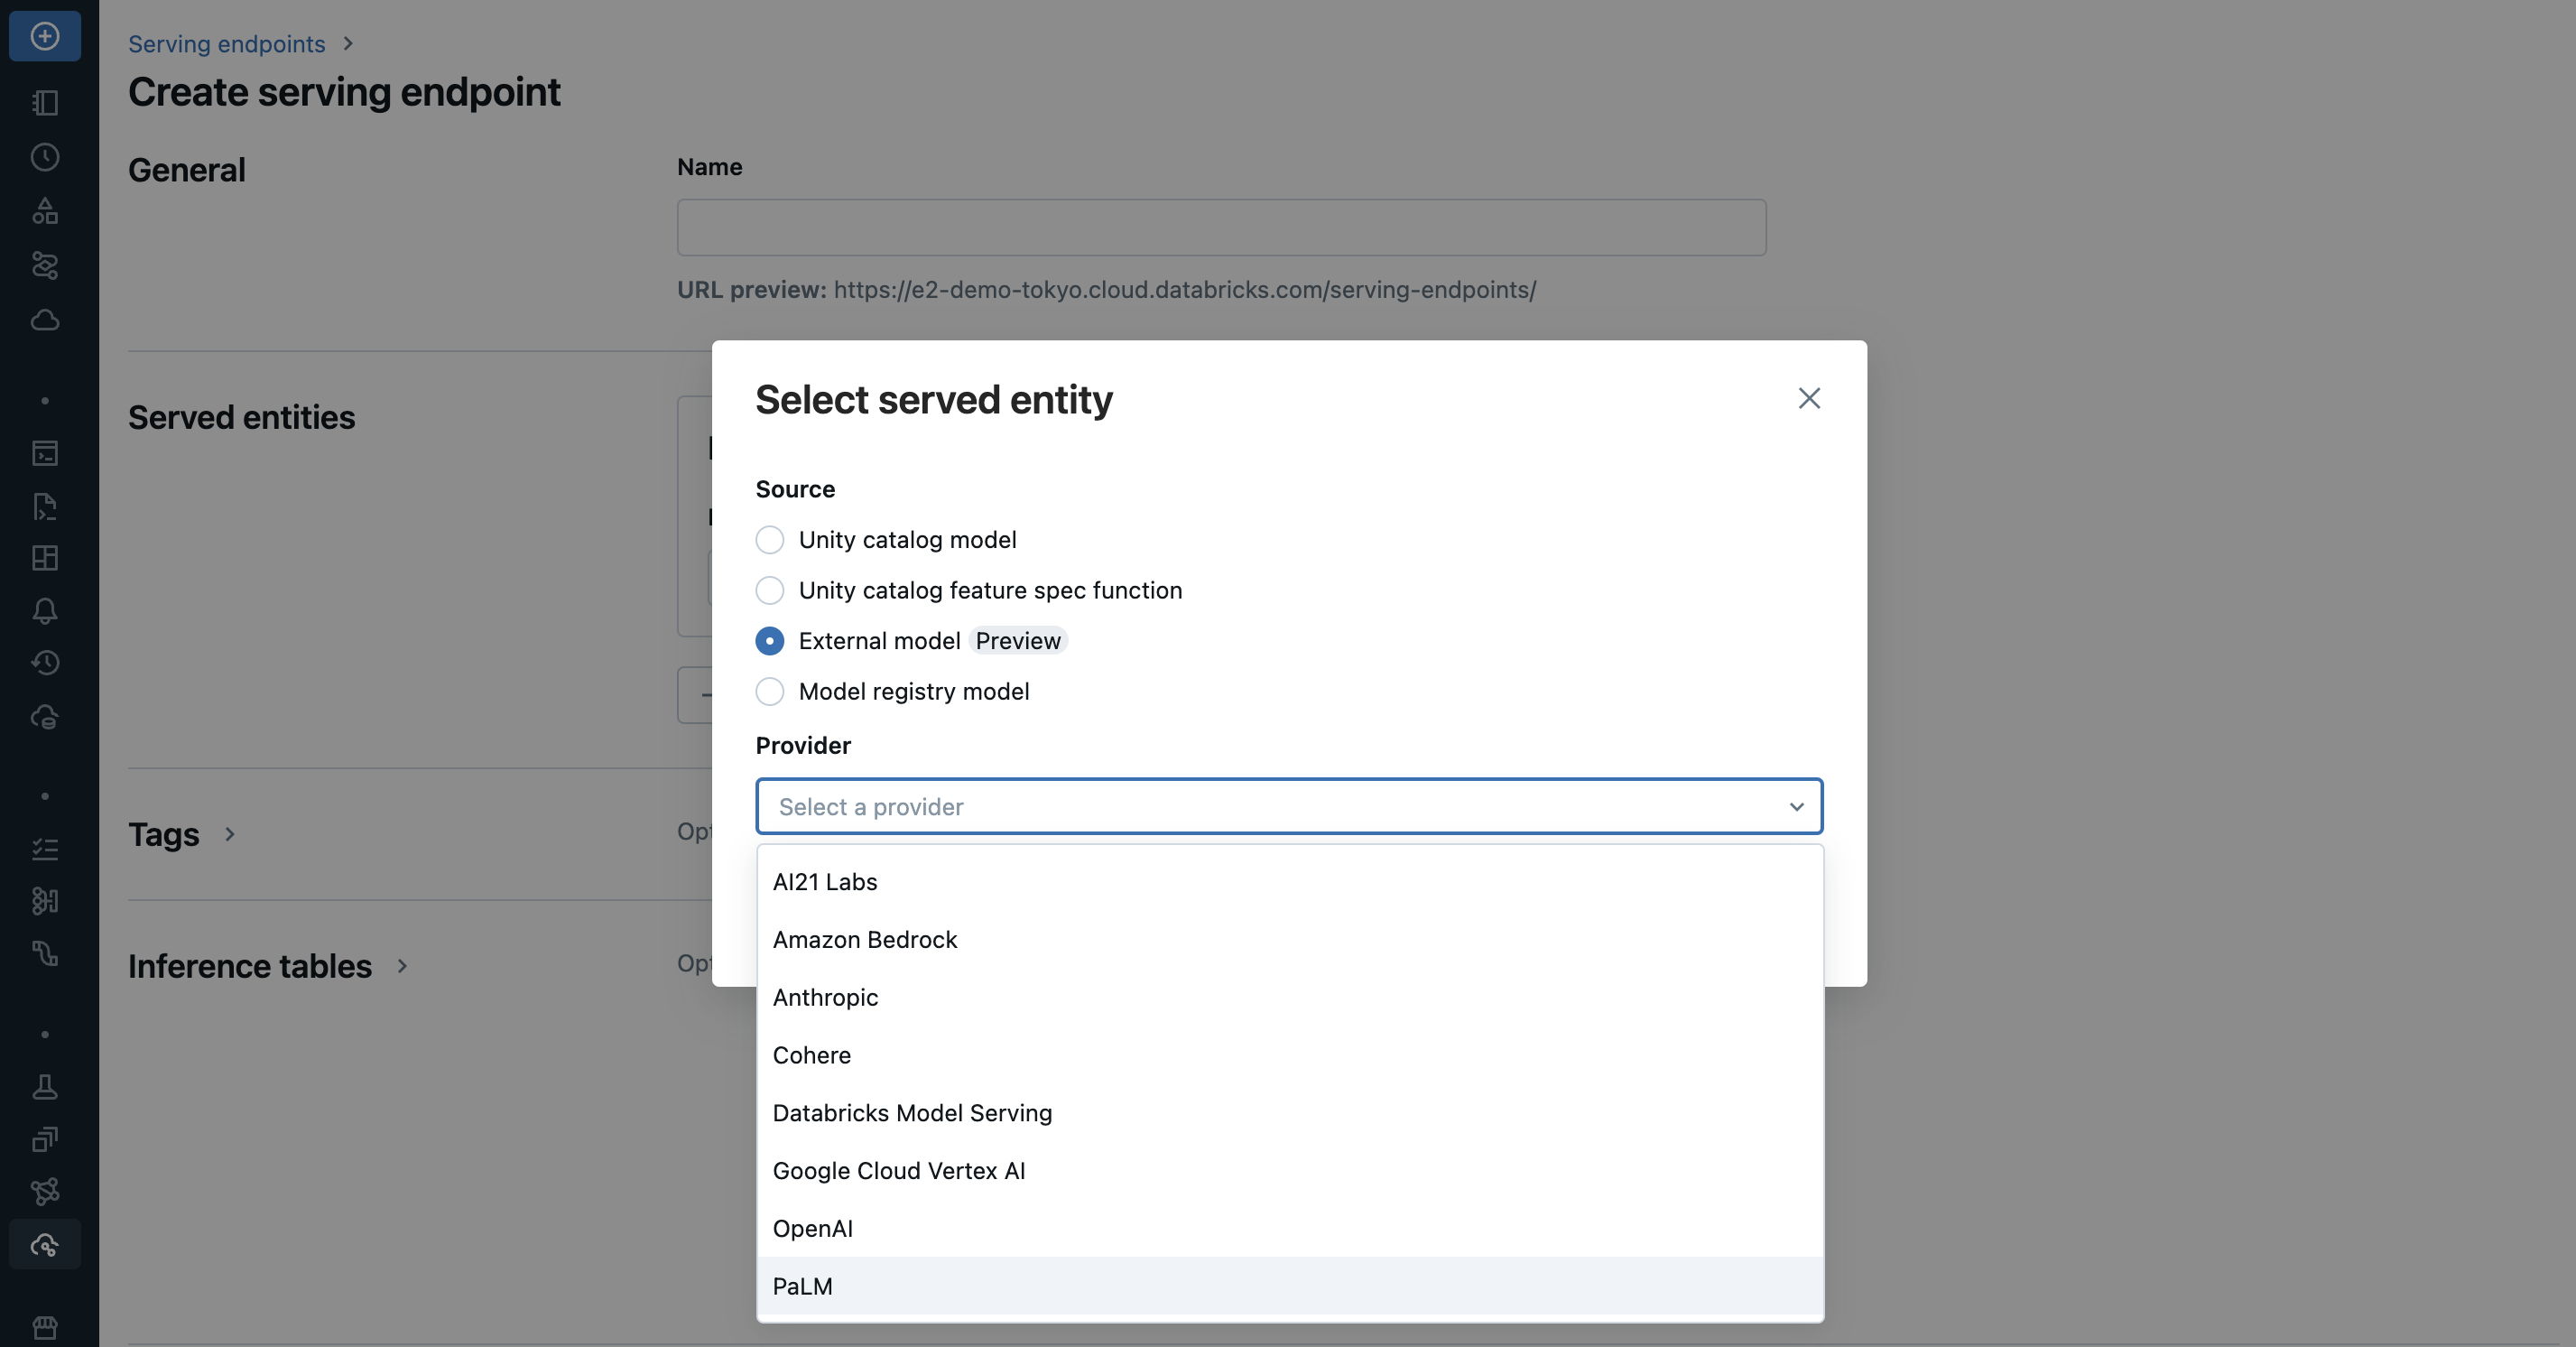Collapse the Select a provider dropdown
This screenshot has width=2576, height=1347.
coord(1796,807)
